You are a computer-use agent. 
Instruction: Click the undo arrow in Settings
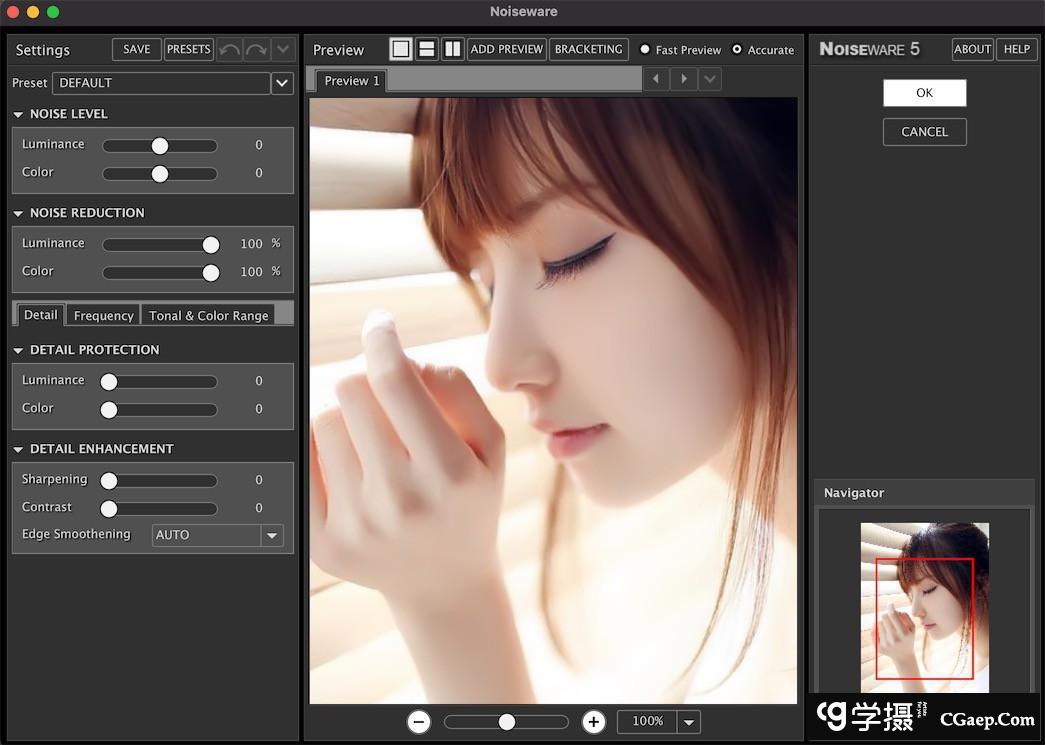pyautogui.click(x=230, y=49)
